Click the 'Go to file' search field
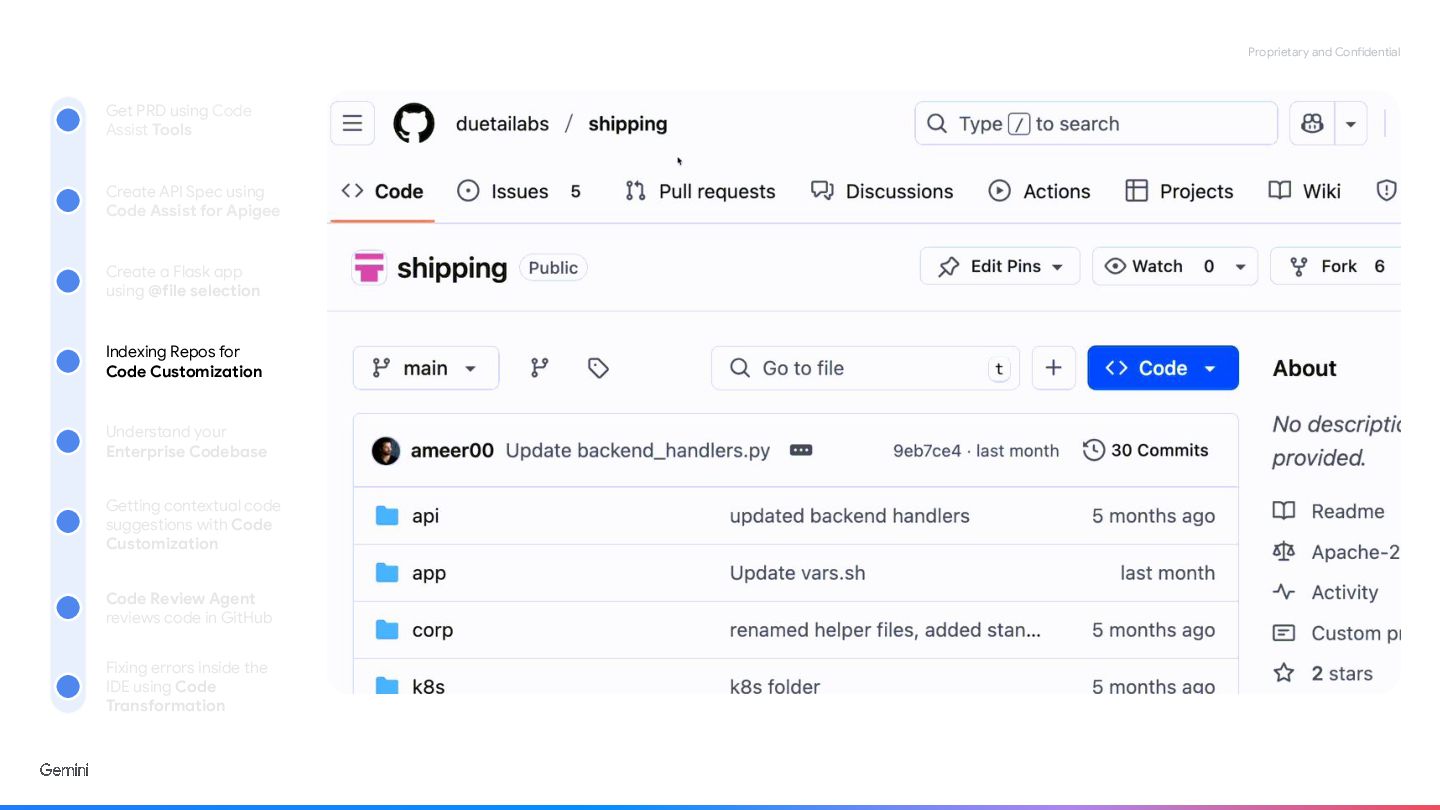 tap(865, 368)
